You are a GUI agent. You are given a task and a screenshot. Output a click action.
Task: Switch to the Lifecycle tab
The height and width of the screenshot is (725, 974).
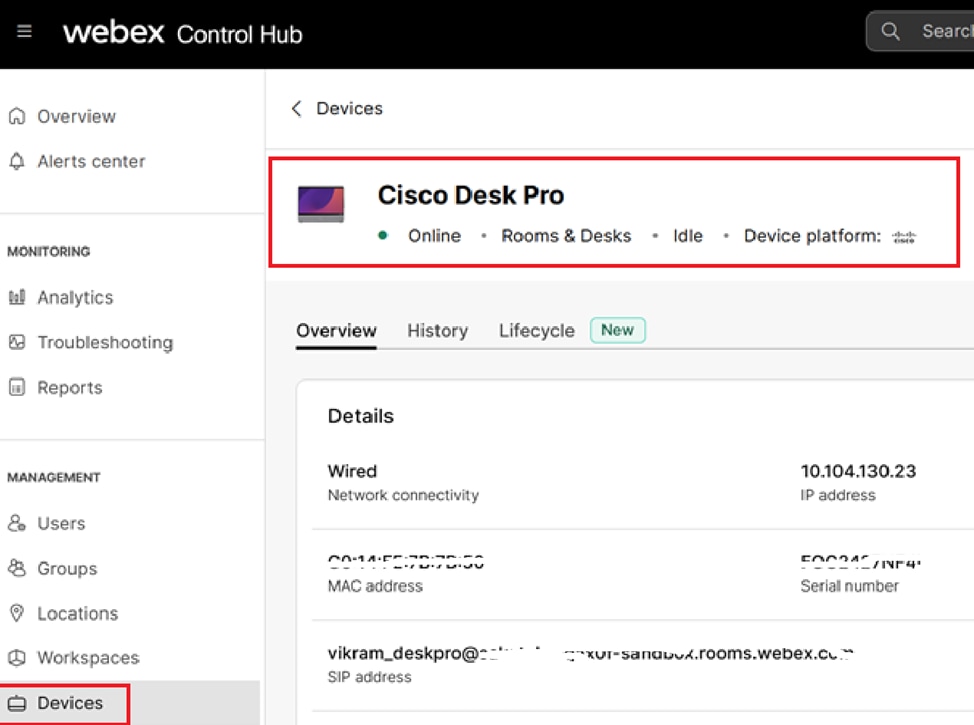click(x=537, y=331)
